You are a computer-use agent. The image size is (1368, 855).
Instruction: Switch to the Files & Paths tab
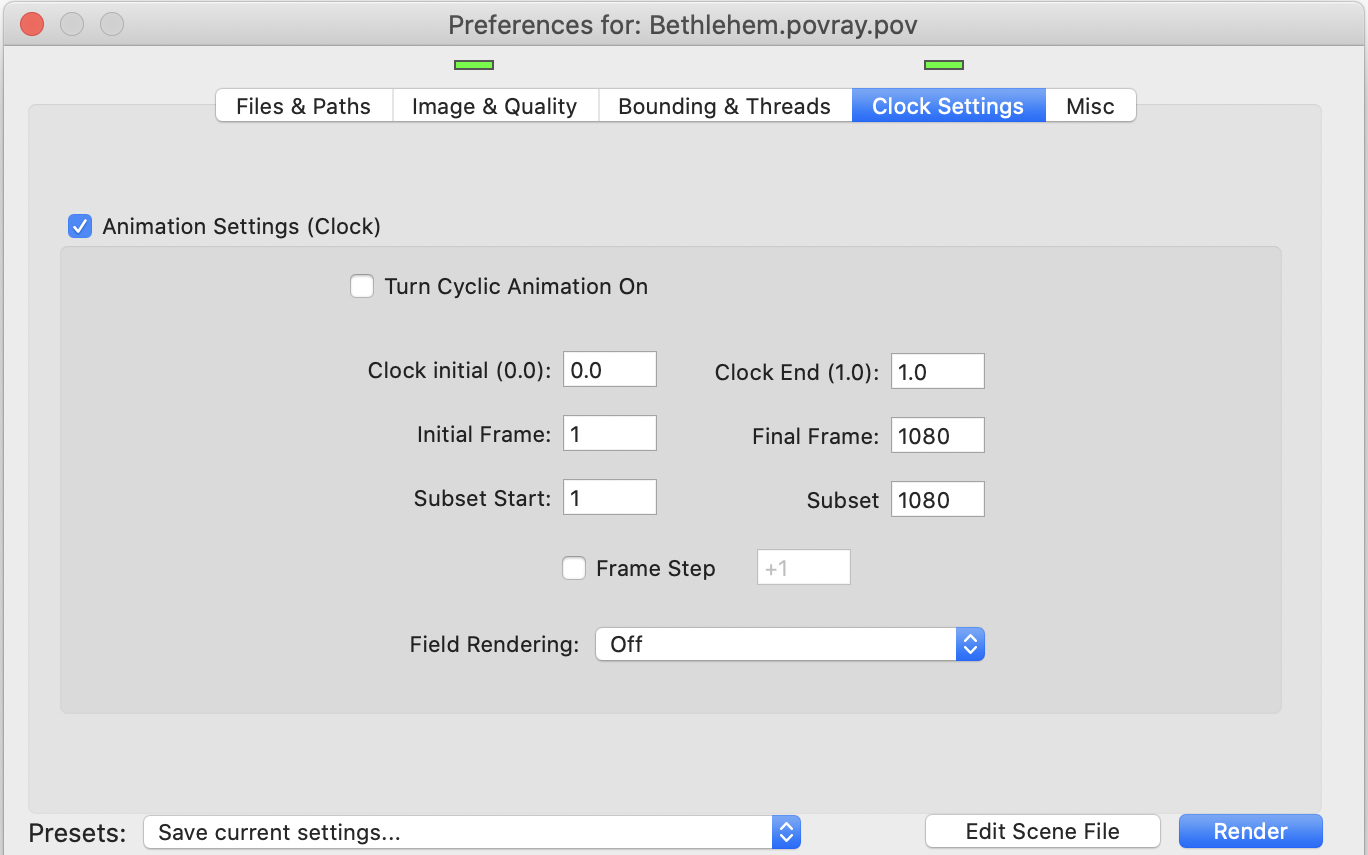[303, 106]
